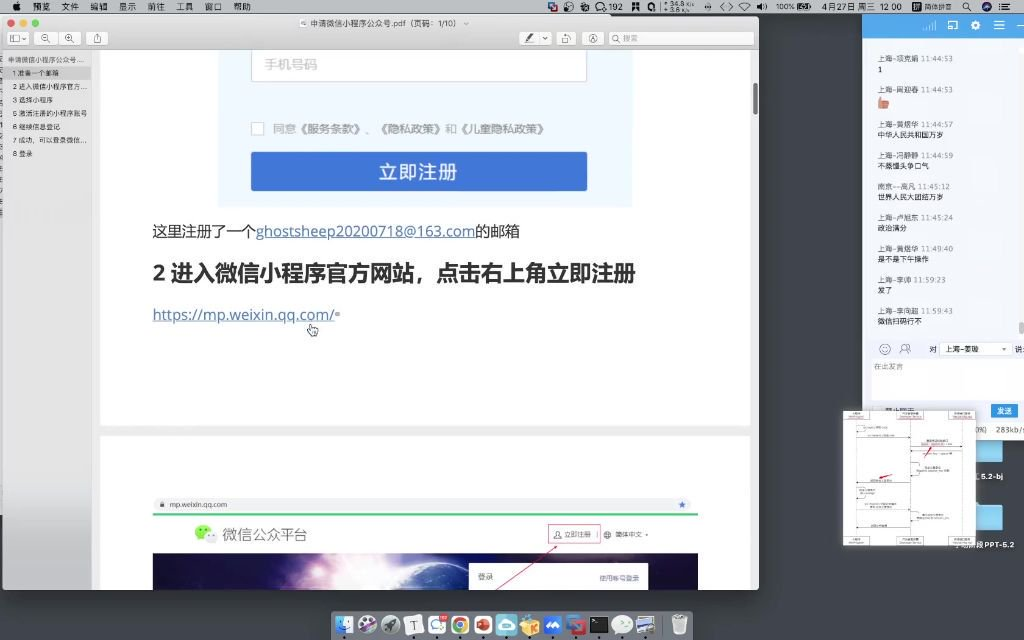Open the hamburger menu in chat panel
This screenshot has width=1024, height=640.
coord(999,25)
